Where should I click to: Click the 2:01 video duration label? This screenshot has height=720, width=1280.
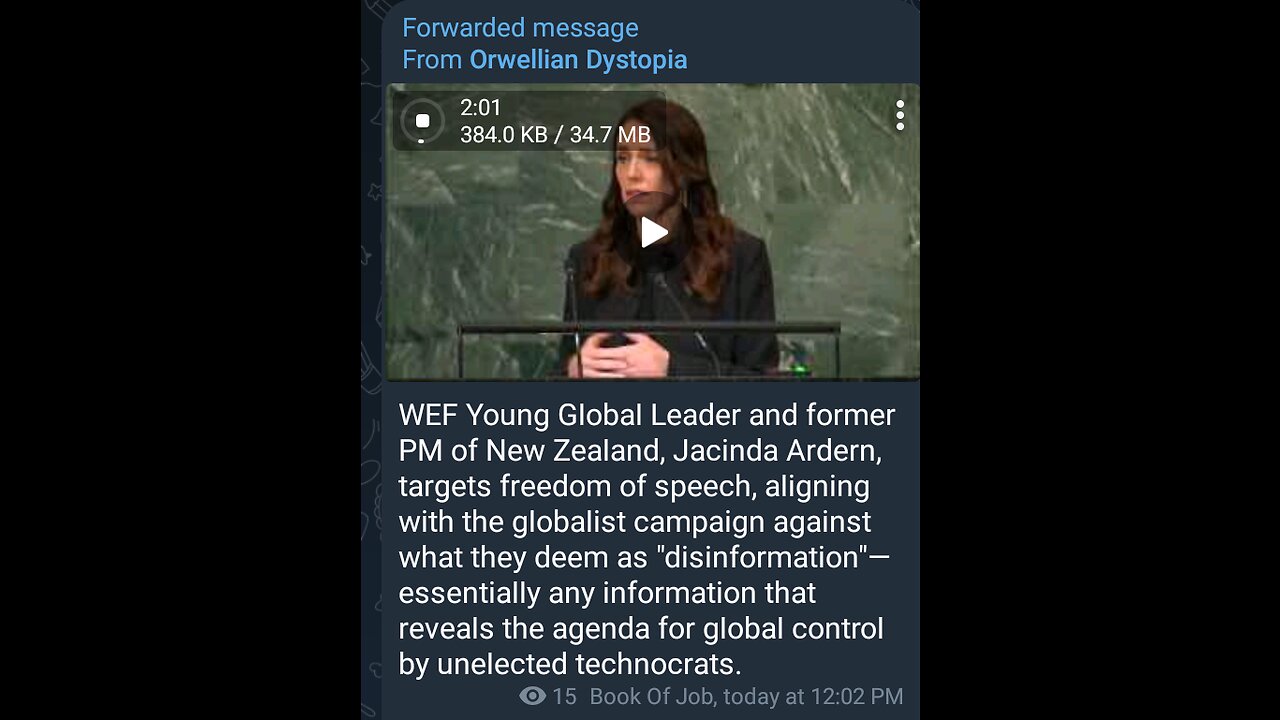481,107
